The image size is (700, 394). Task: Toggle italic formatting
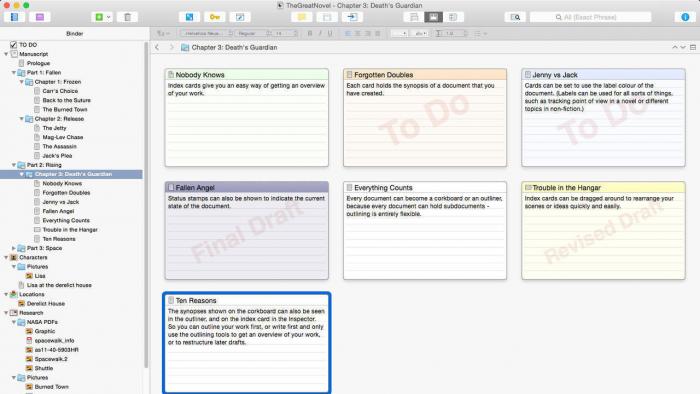coord(320,33)
